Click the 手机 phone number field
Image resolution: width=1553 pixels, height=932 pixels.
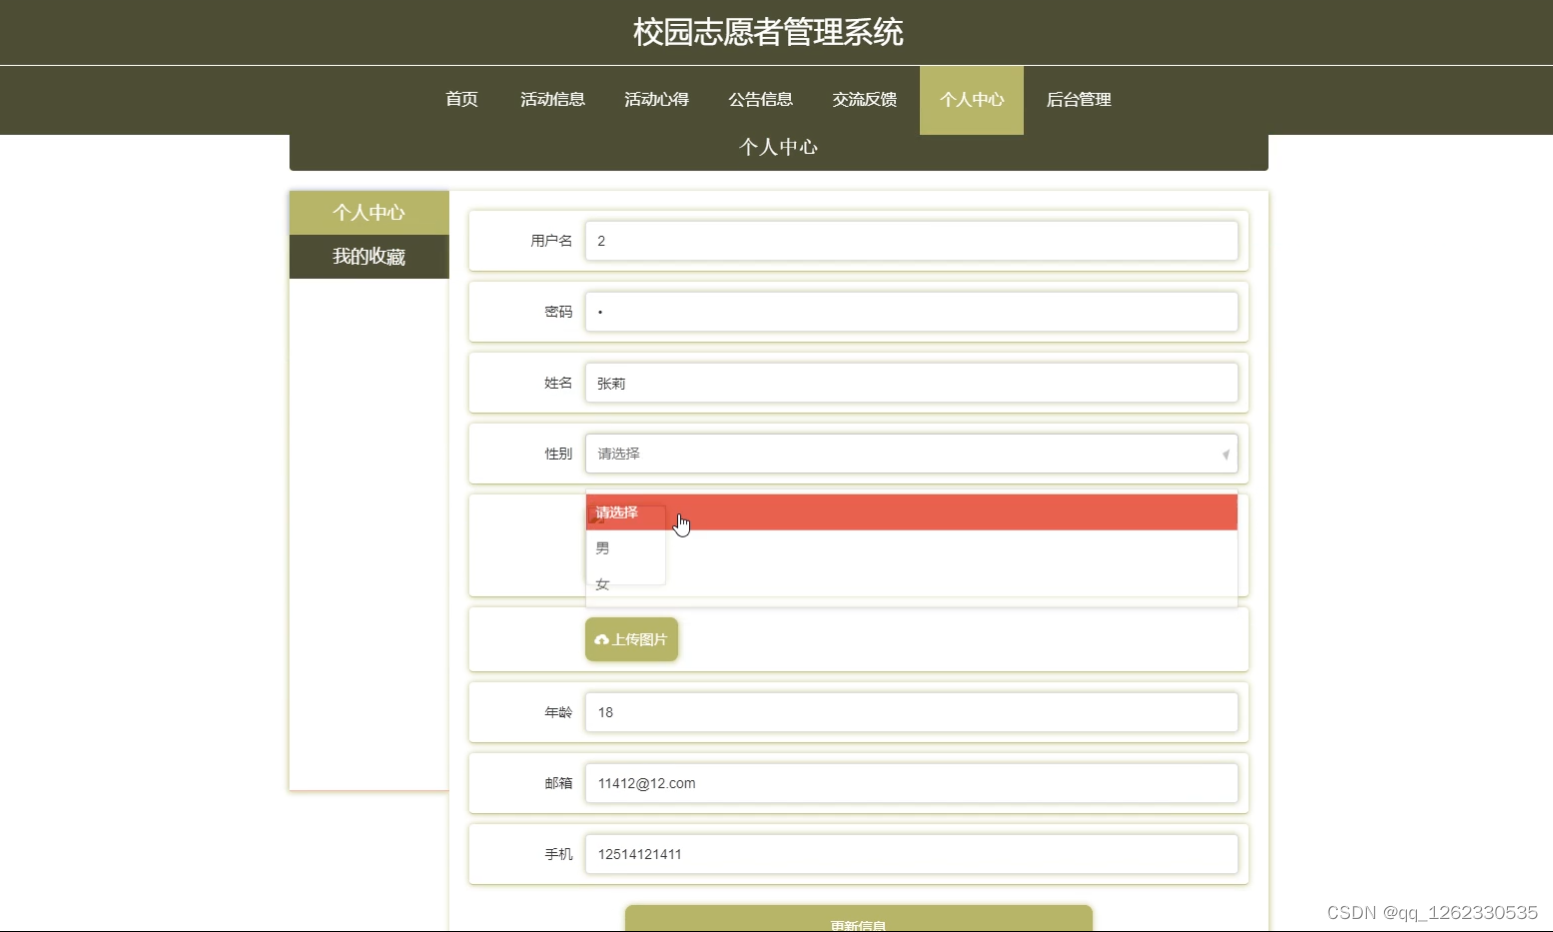pyautogui.click(x=911, y=855)
